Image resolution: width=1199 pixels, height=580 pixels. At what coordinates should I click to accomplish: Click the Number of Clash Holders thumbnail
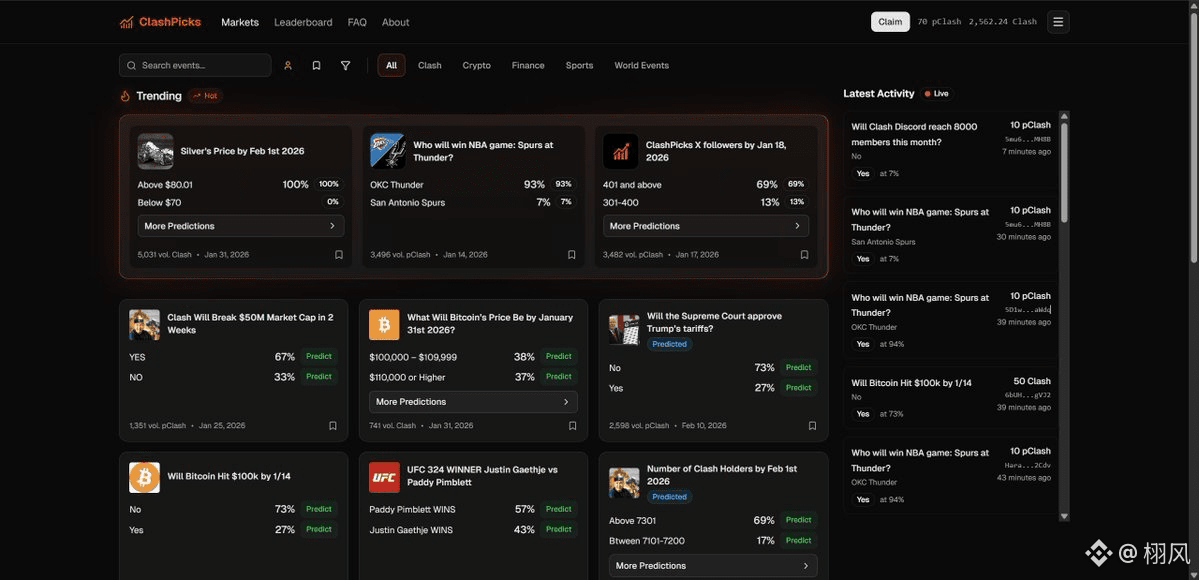coord(624,483)
